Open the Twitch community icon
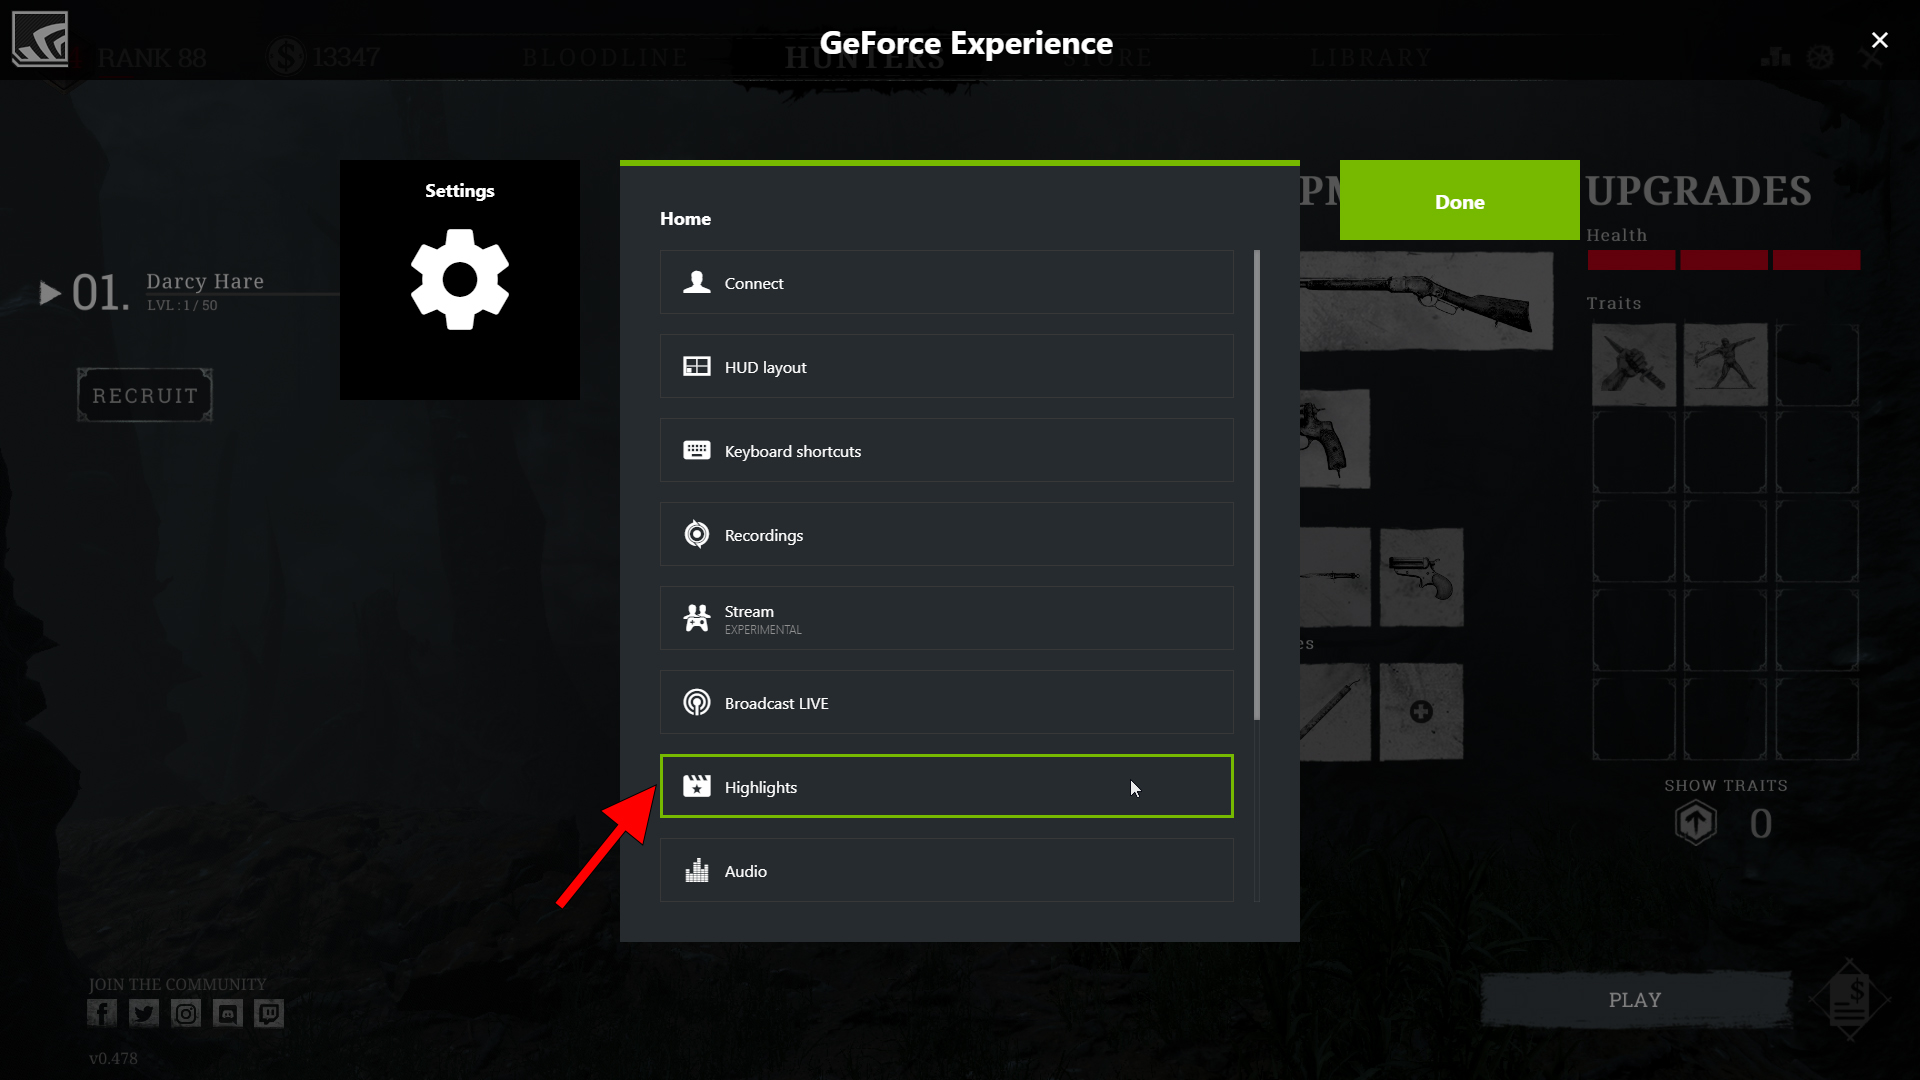The height and width of the screenshot is (1080, 1920). click(x=269, y=1014)
